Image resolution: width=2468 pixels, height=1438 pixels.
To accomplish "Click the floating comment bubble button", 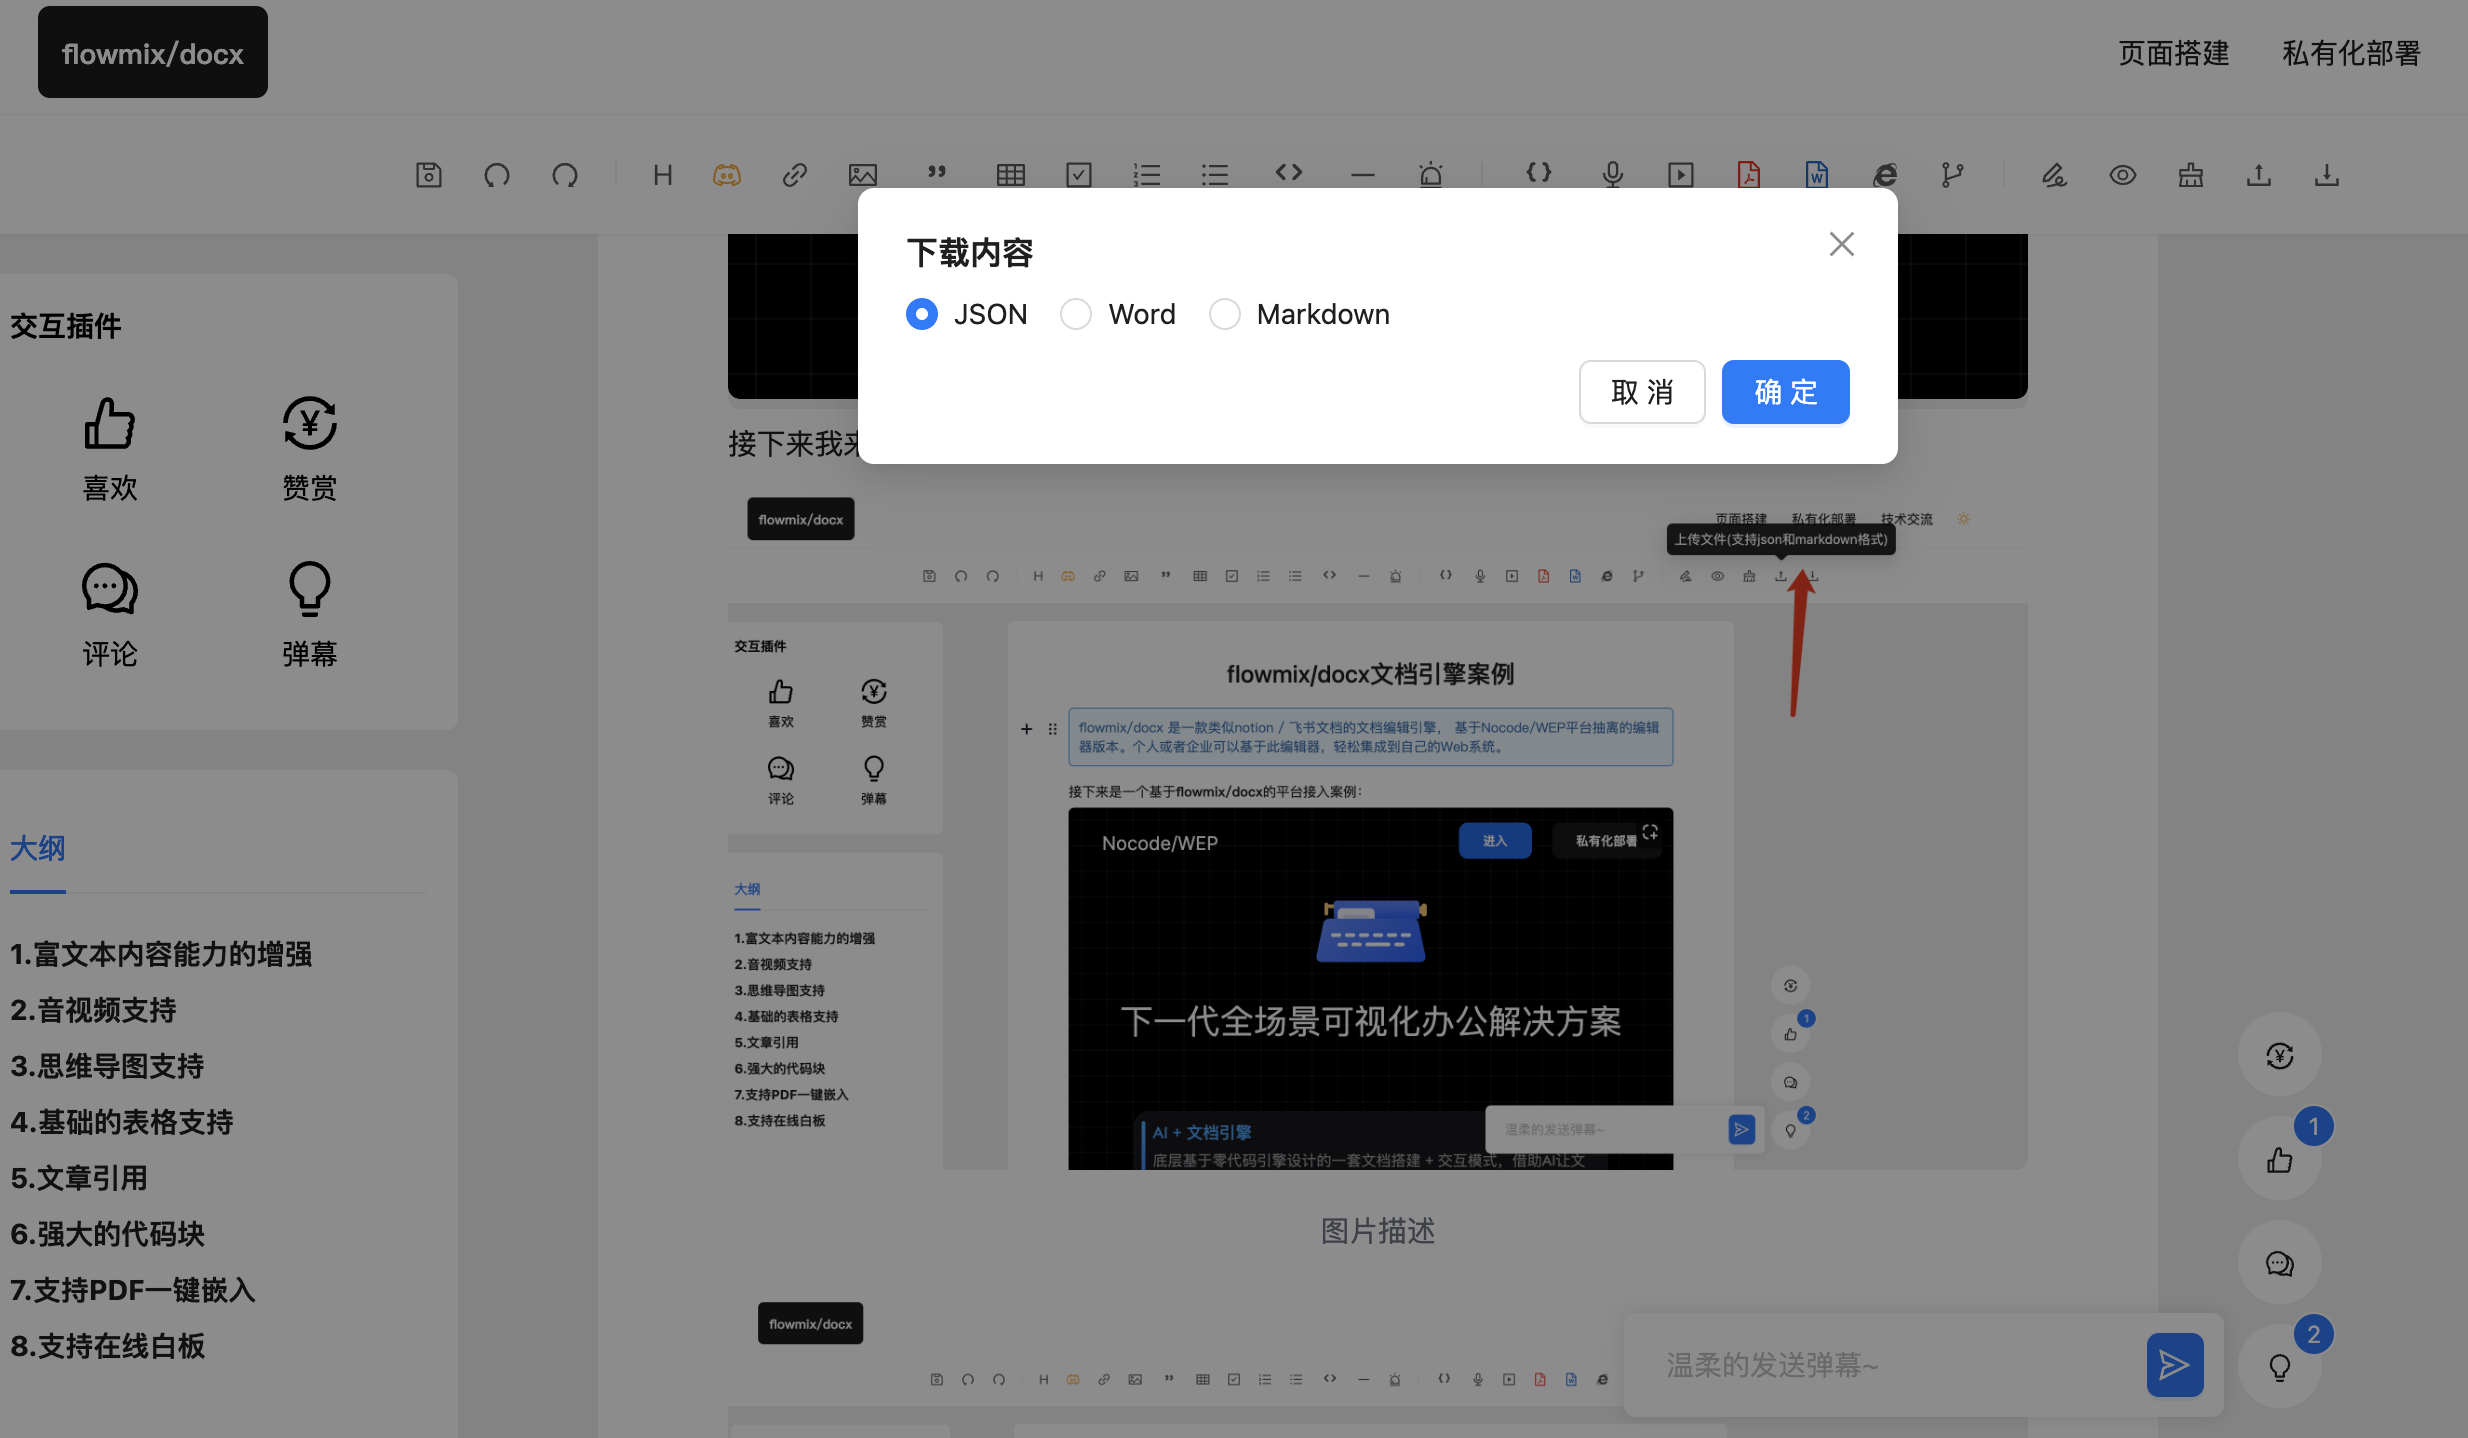I will click(2280, 1263).
